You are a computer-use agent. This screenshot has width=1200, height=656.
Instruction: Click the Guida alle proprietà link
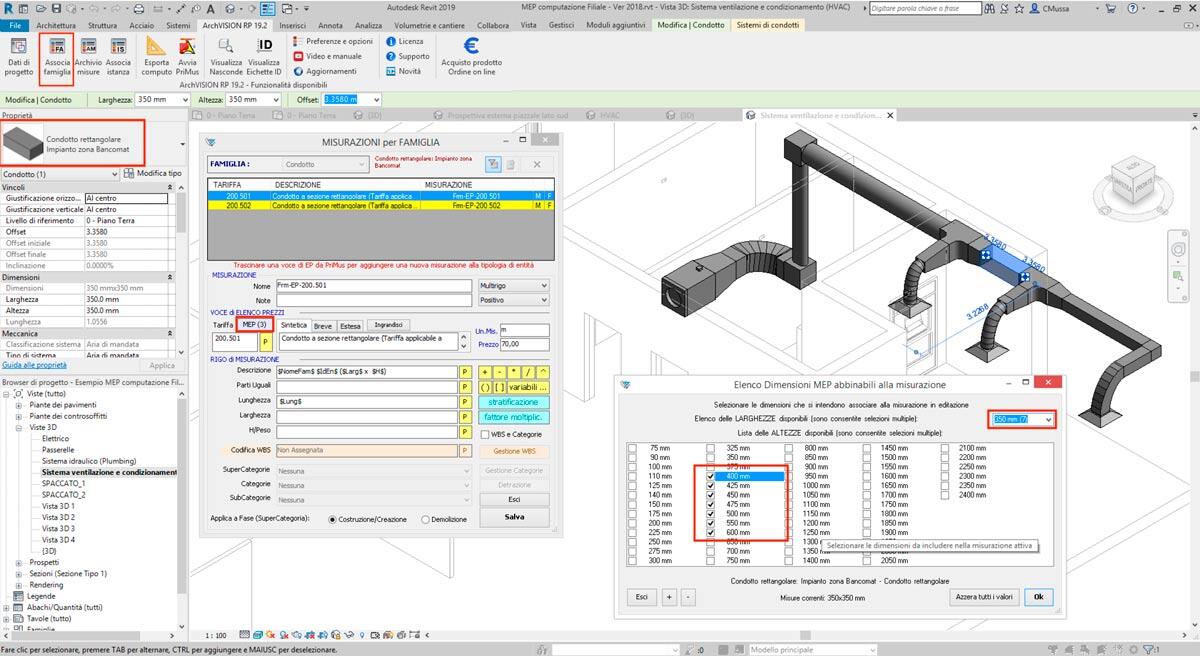[34, 365]
